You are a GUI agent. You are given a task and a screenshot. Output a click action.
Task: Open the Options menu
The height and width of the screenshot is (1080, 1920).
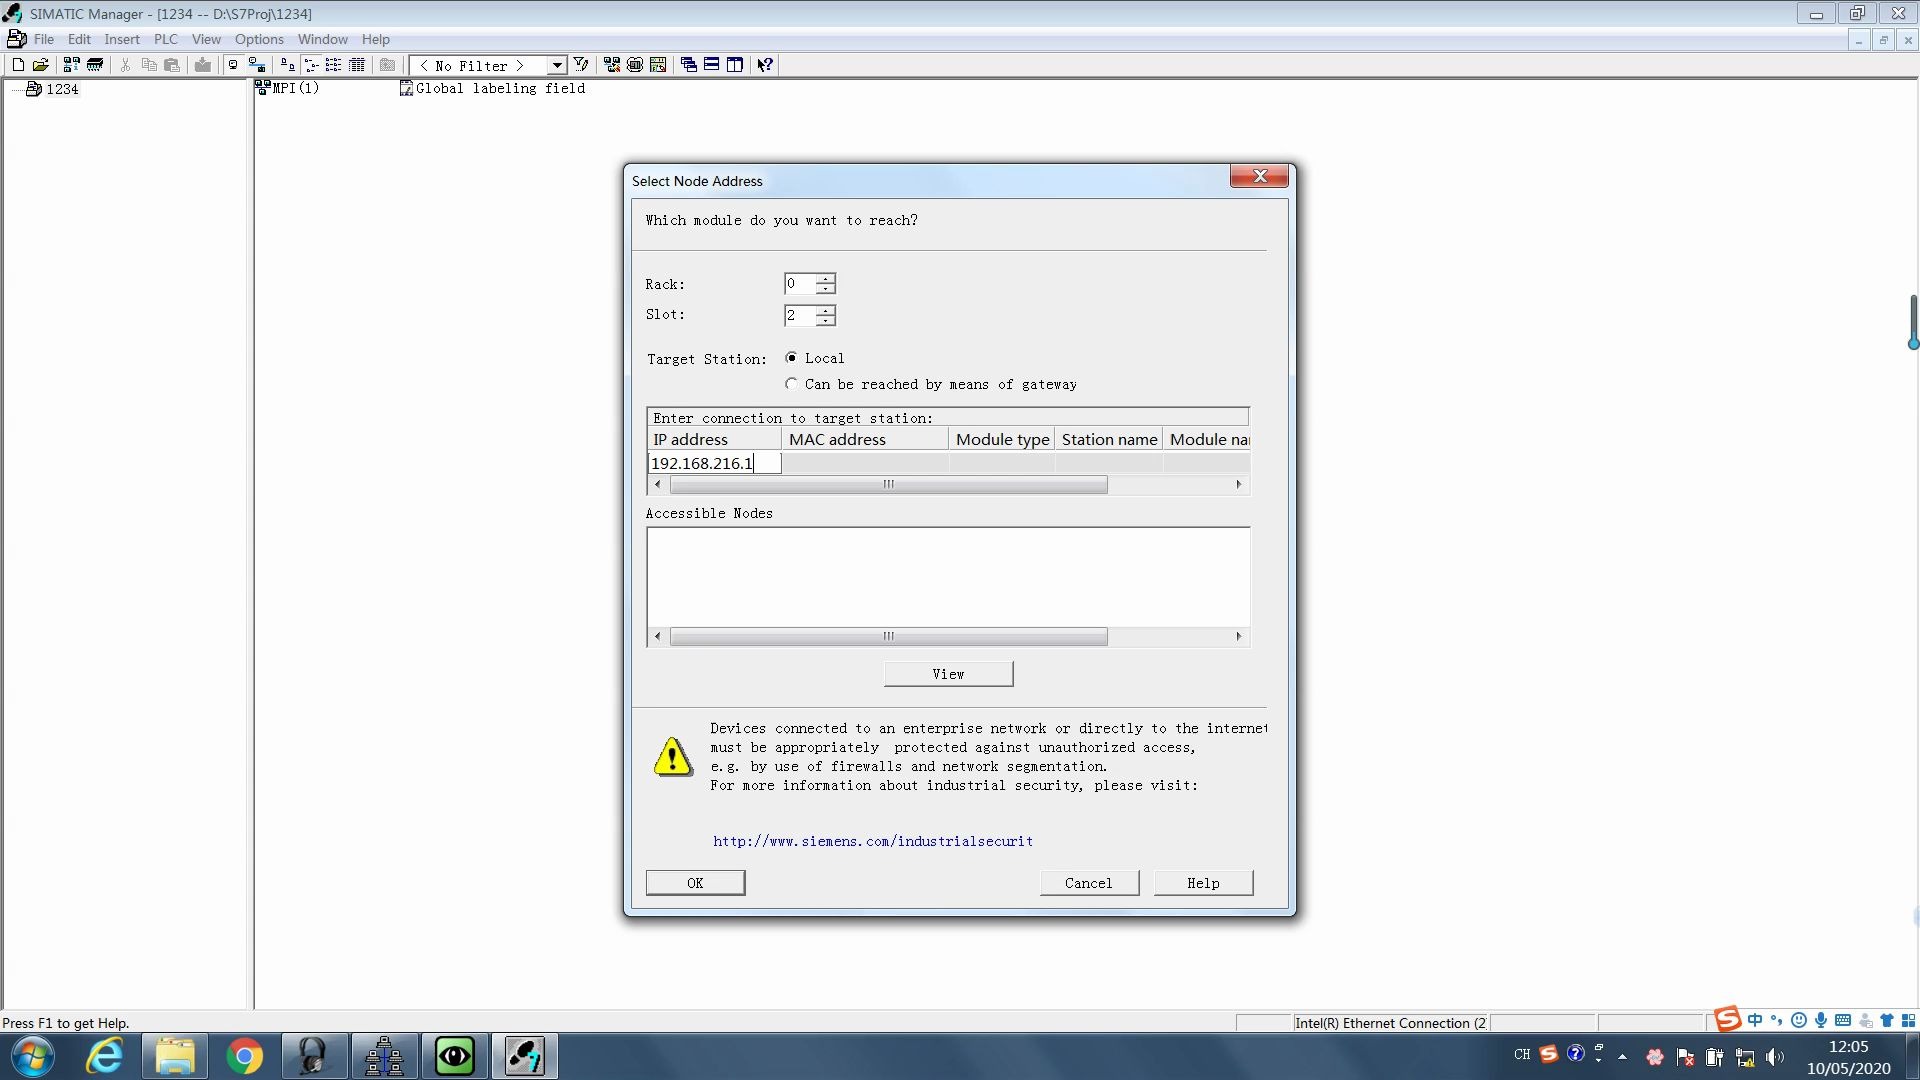259,39
